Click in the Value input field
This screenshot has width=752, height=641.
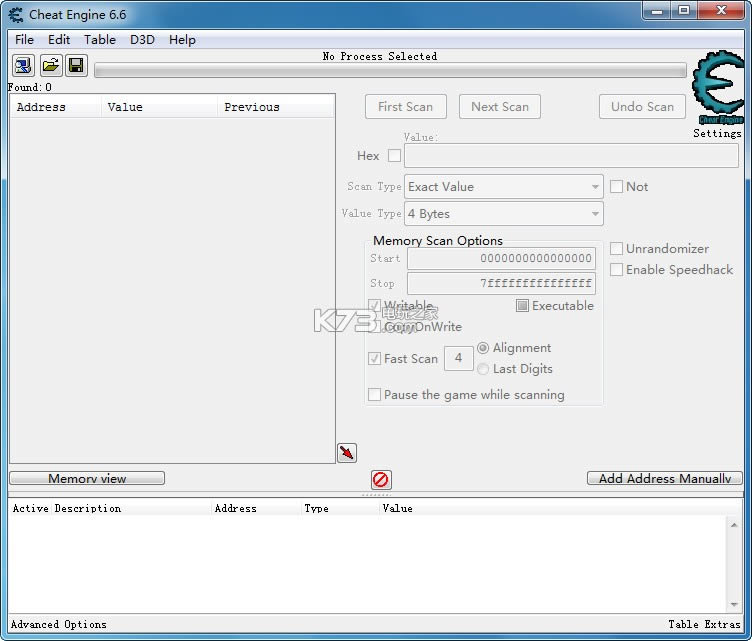(571, 156)
